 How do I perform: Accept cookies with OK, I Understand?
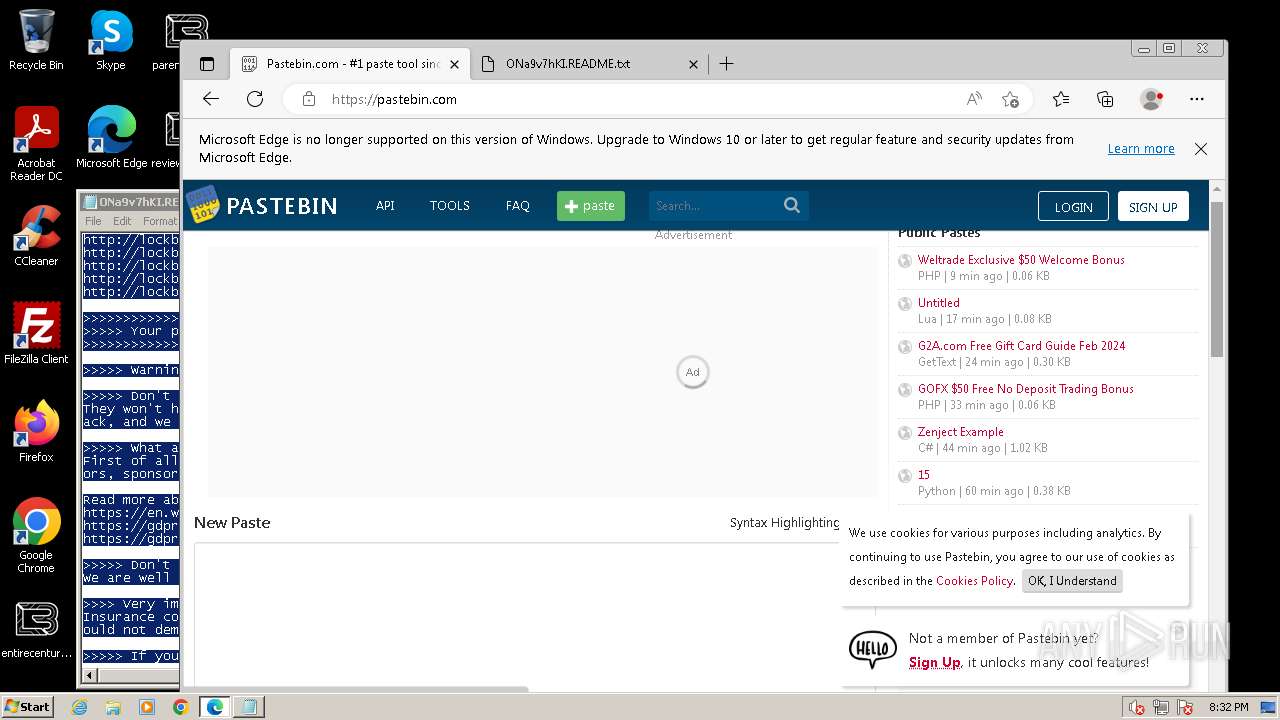click(1072, 581)
